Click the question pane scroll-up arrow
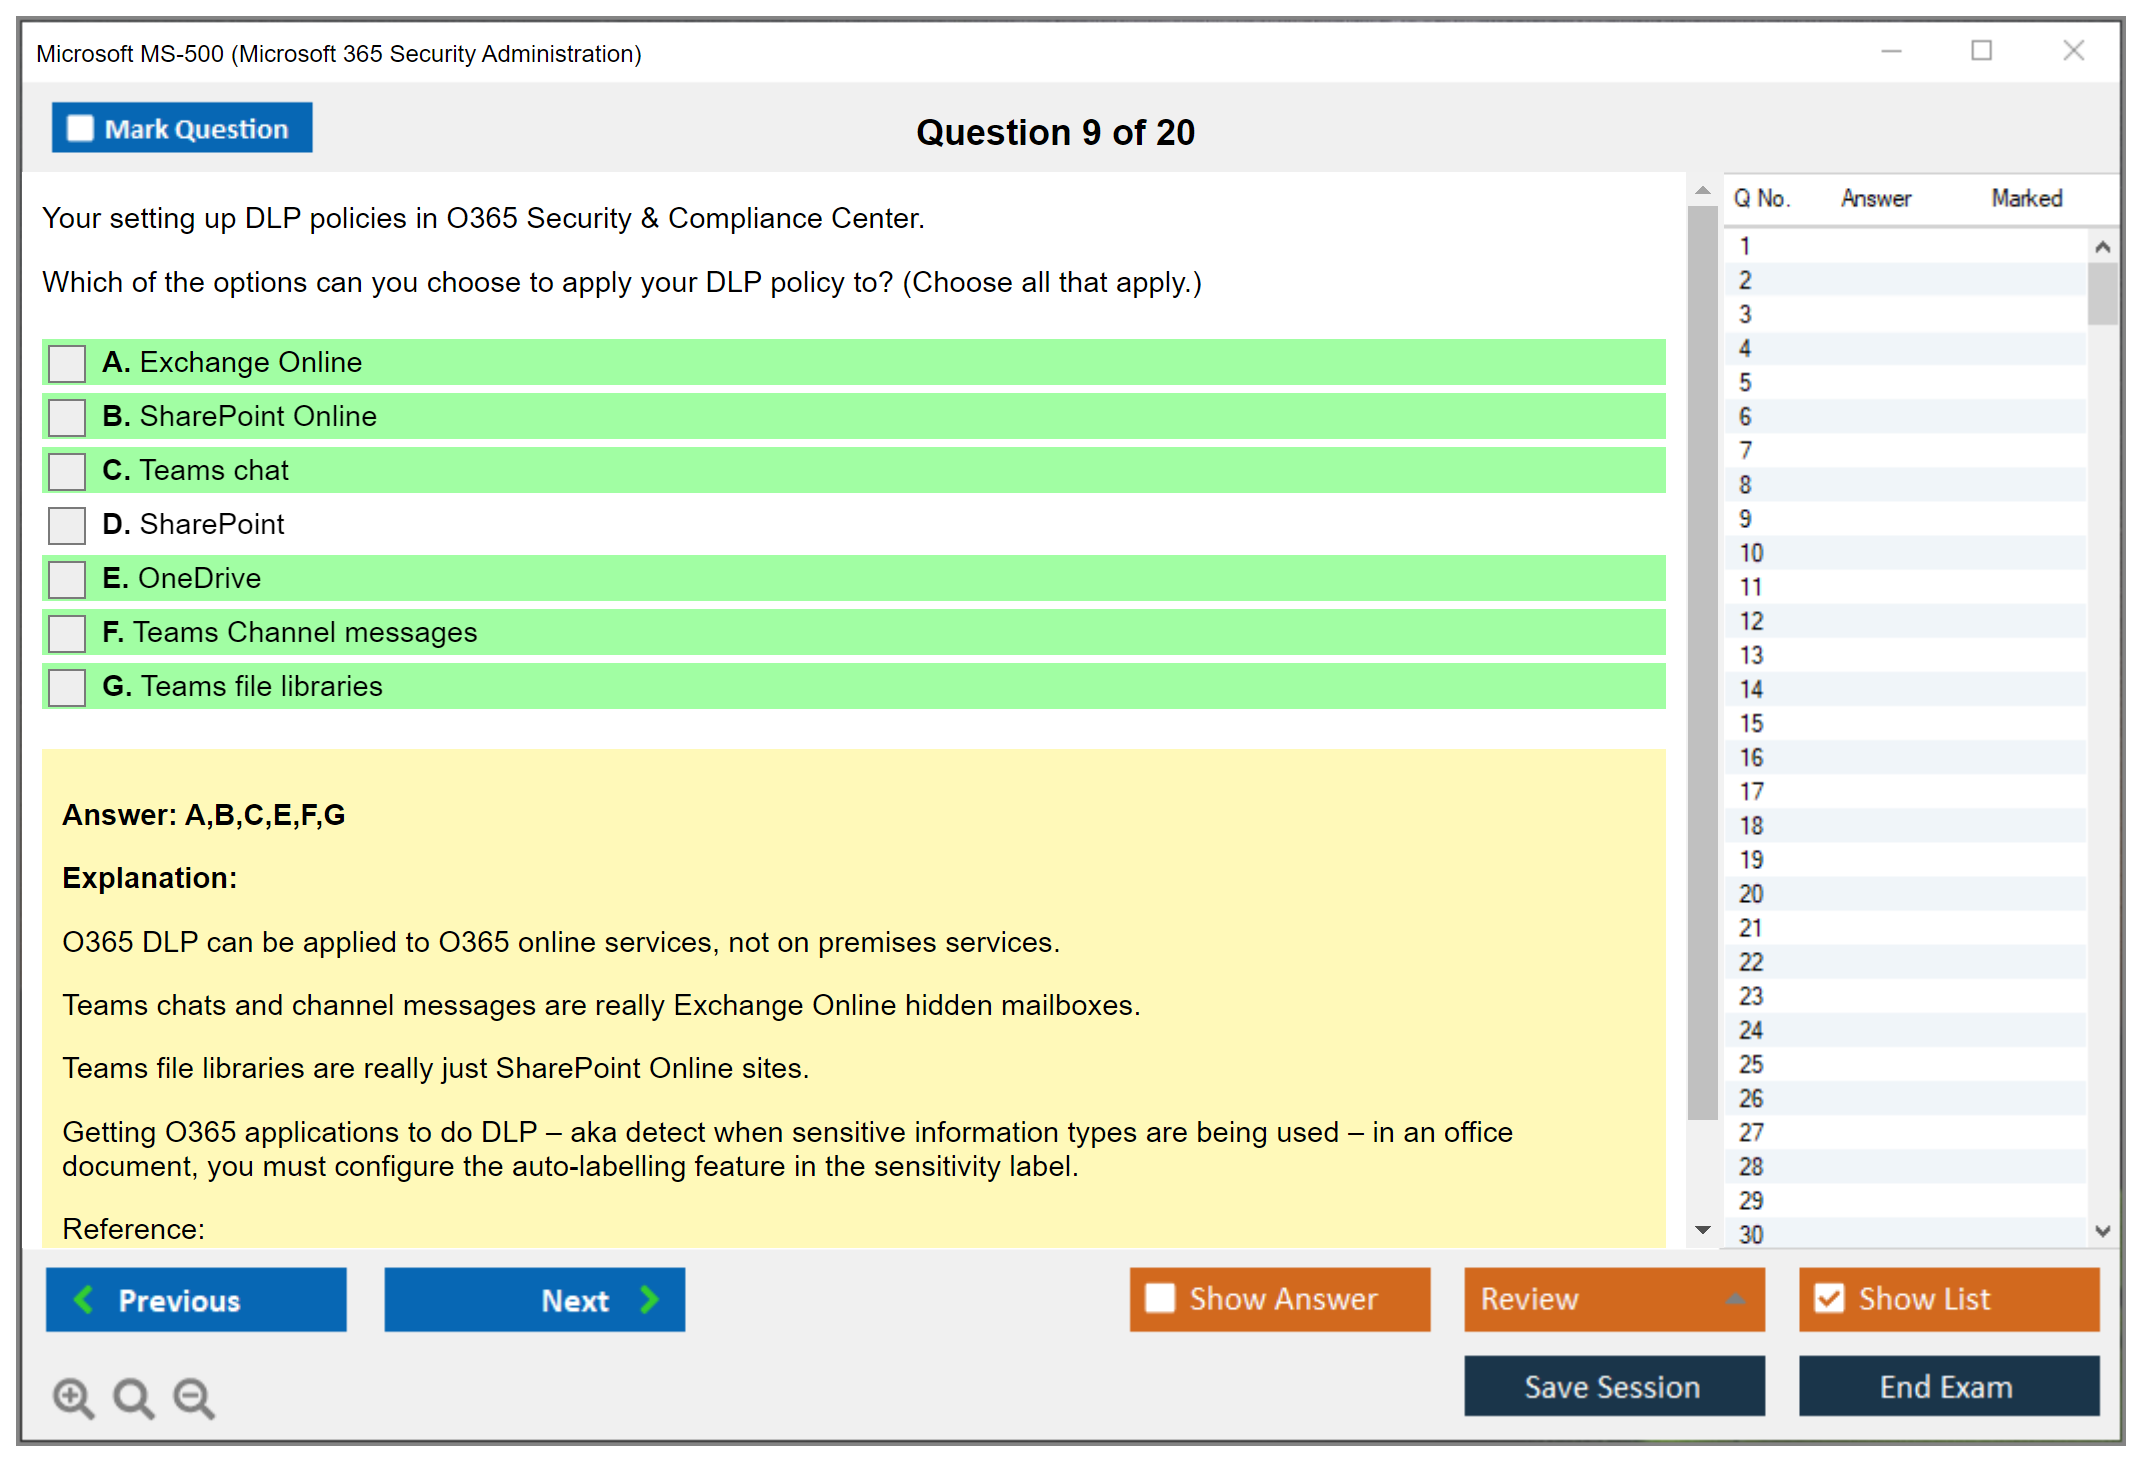Screen dimensions: 2150x1470 coord(1702,190)
